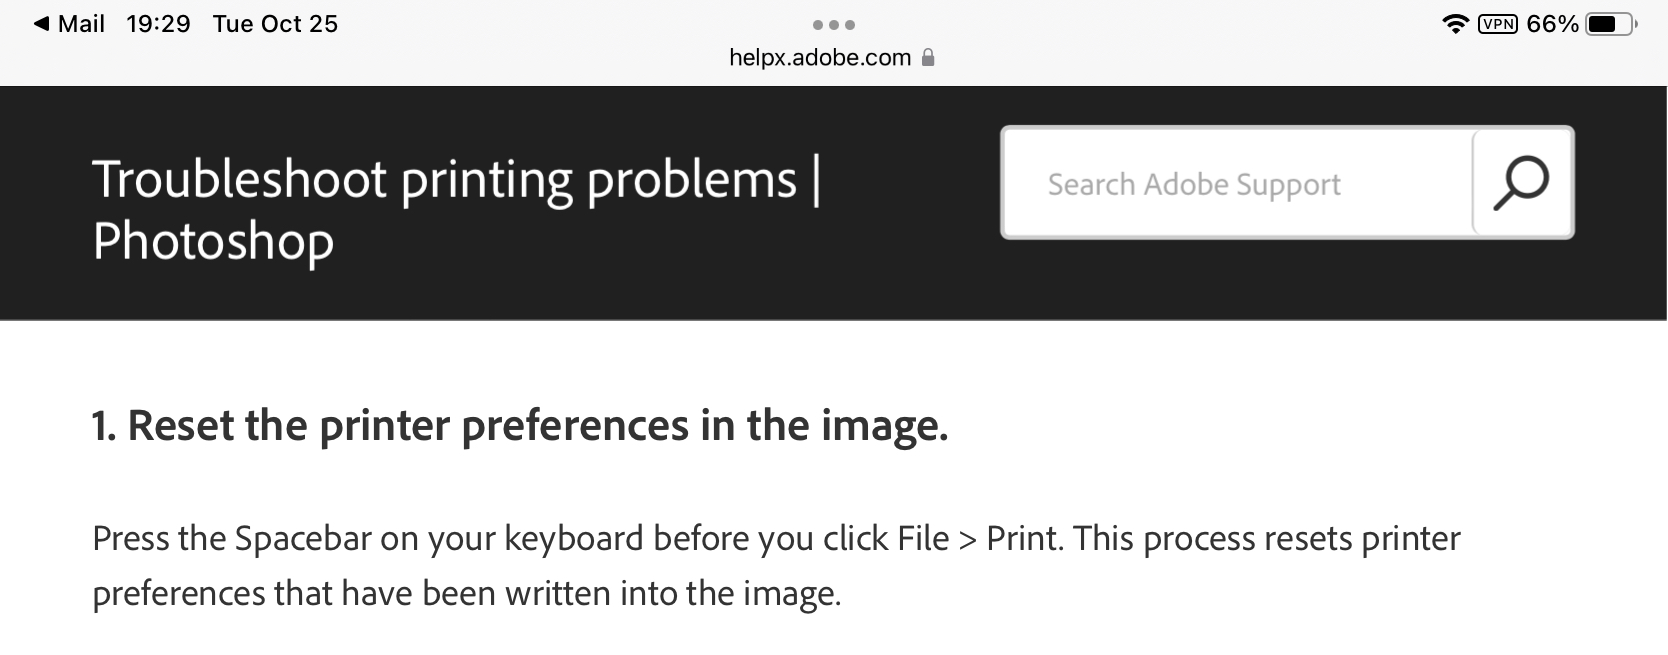Tap the 19:29 clock in status bar

(x=158, y=24)
